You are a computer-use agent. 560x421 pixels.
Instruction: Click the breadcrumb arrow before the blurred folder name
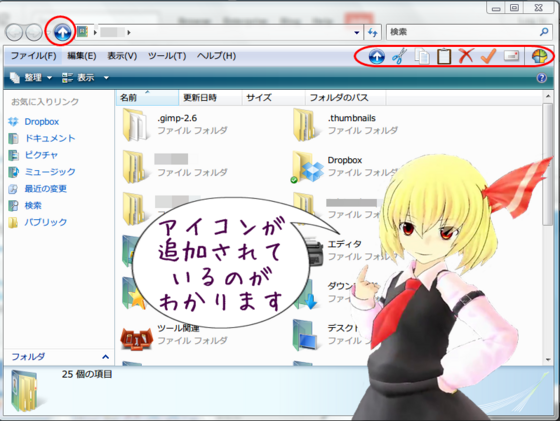tap(95, 32)
